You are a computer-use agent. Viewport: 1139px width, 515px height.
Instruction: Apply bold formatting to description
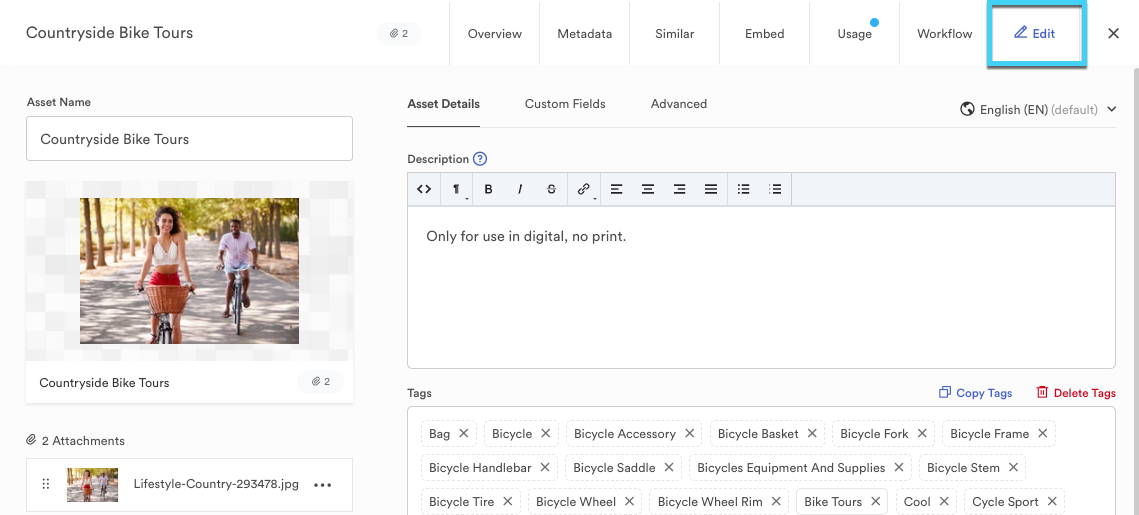point(488,189)
